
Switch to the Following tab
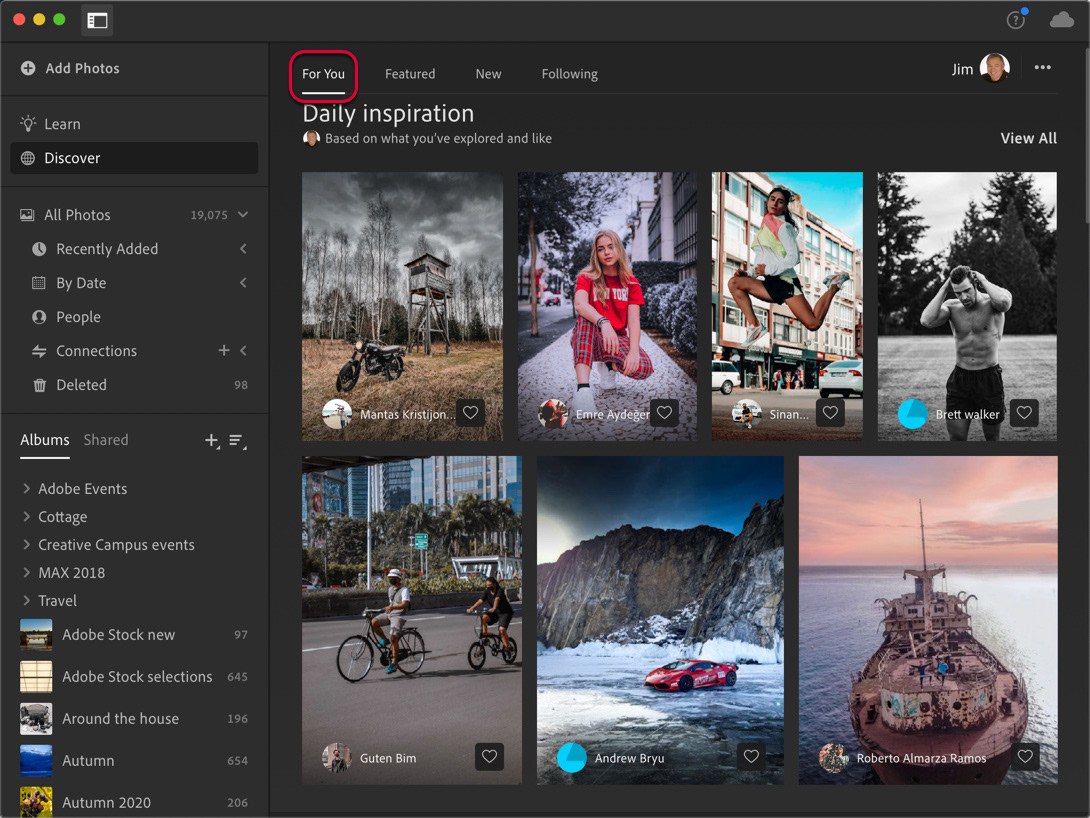click(x=569, y=74)
